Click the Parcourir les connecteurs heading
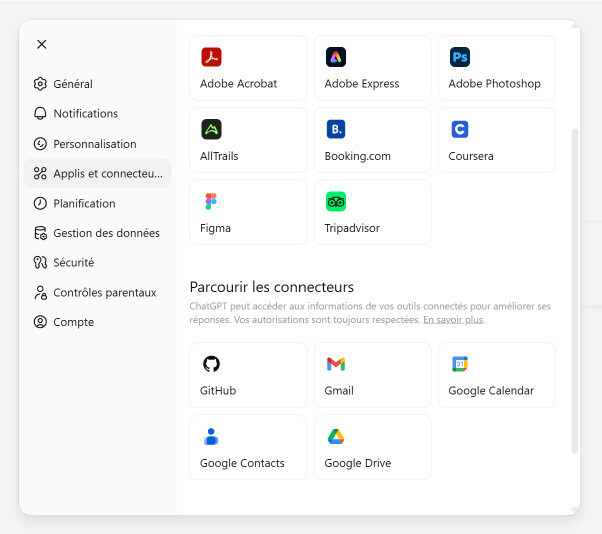 click(272, 287)
